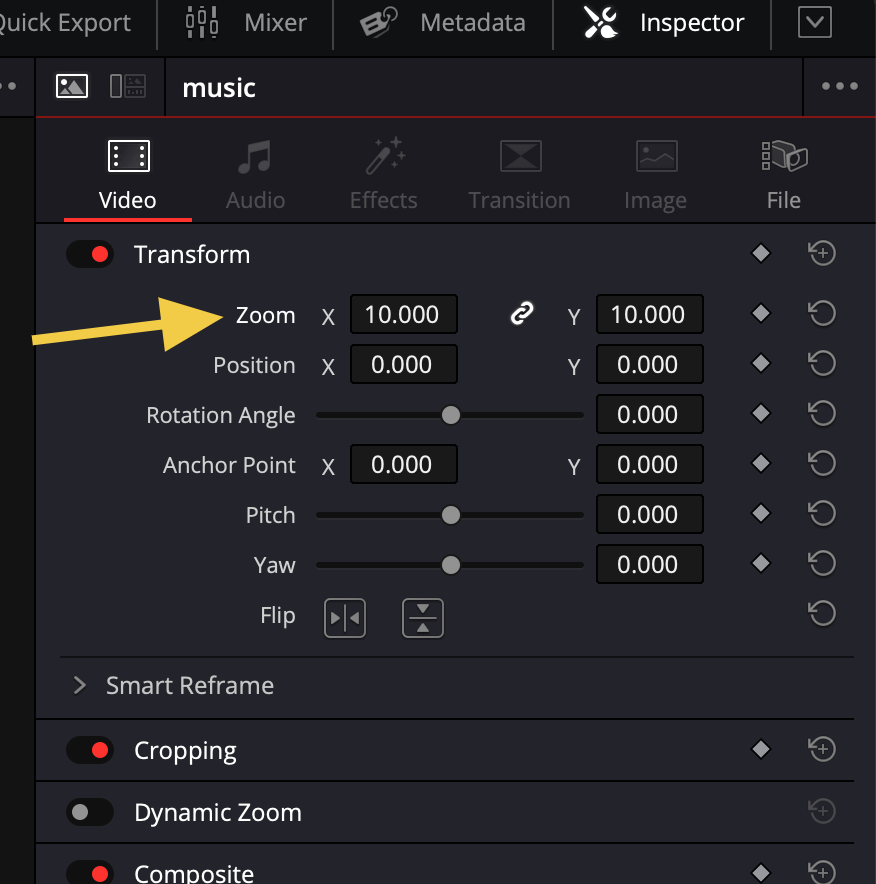Enable the Dynamic Zoom switch
Image resolution: width=876 pixels, height=884 pixels.
coord(90,812)
